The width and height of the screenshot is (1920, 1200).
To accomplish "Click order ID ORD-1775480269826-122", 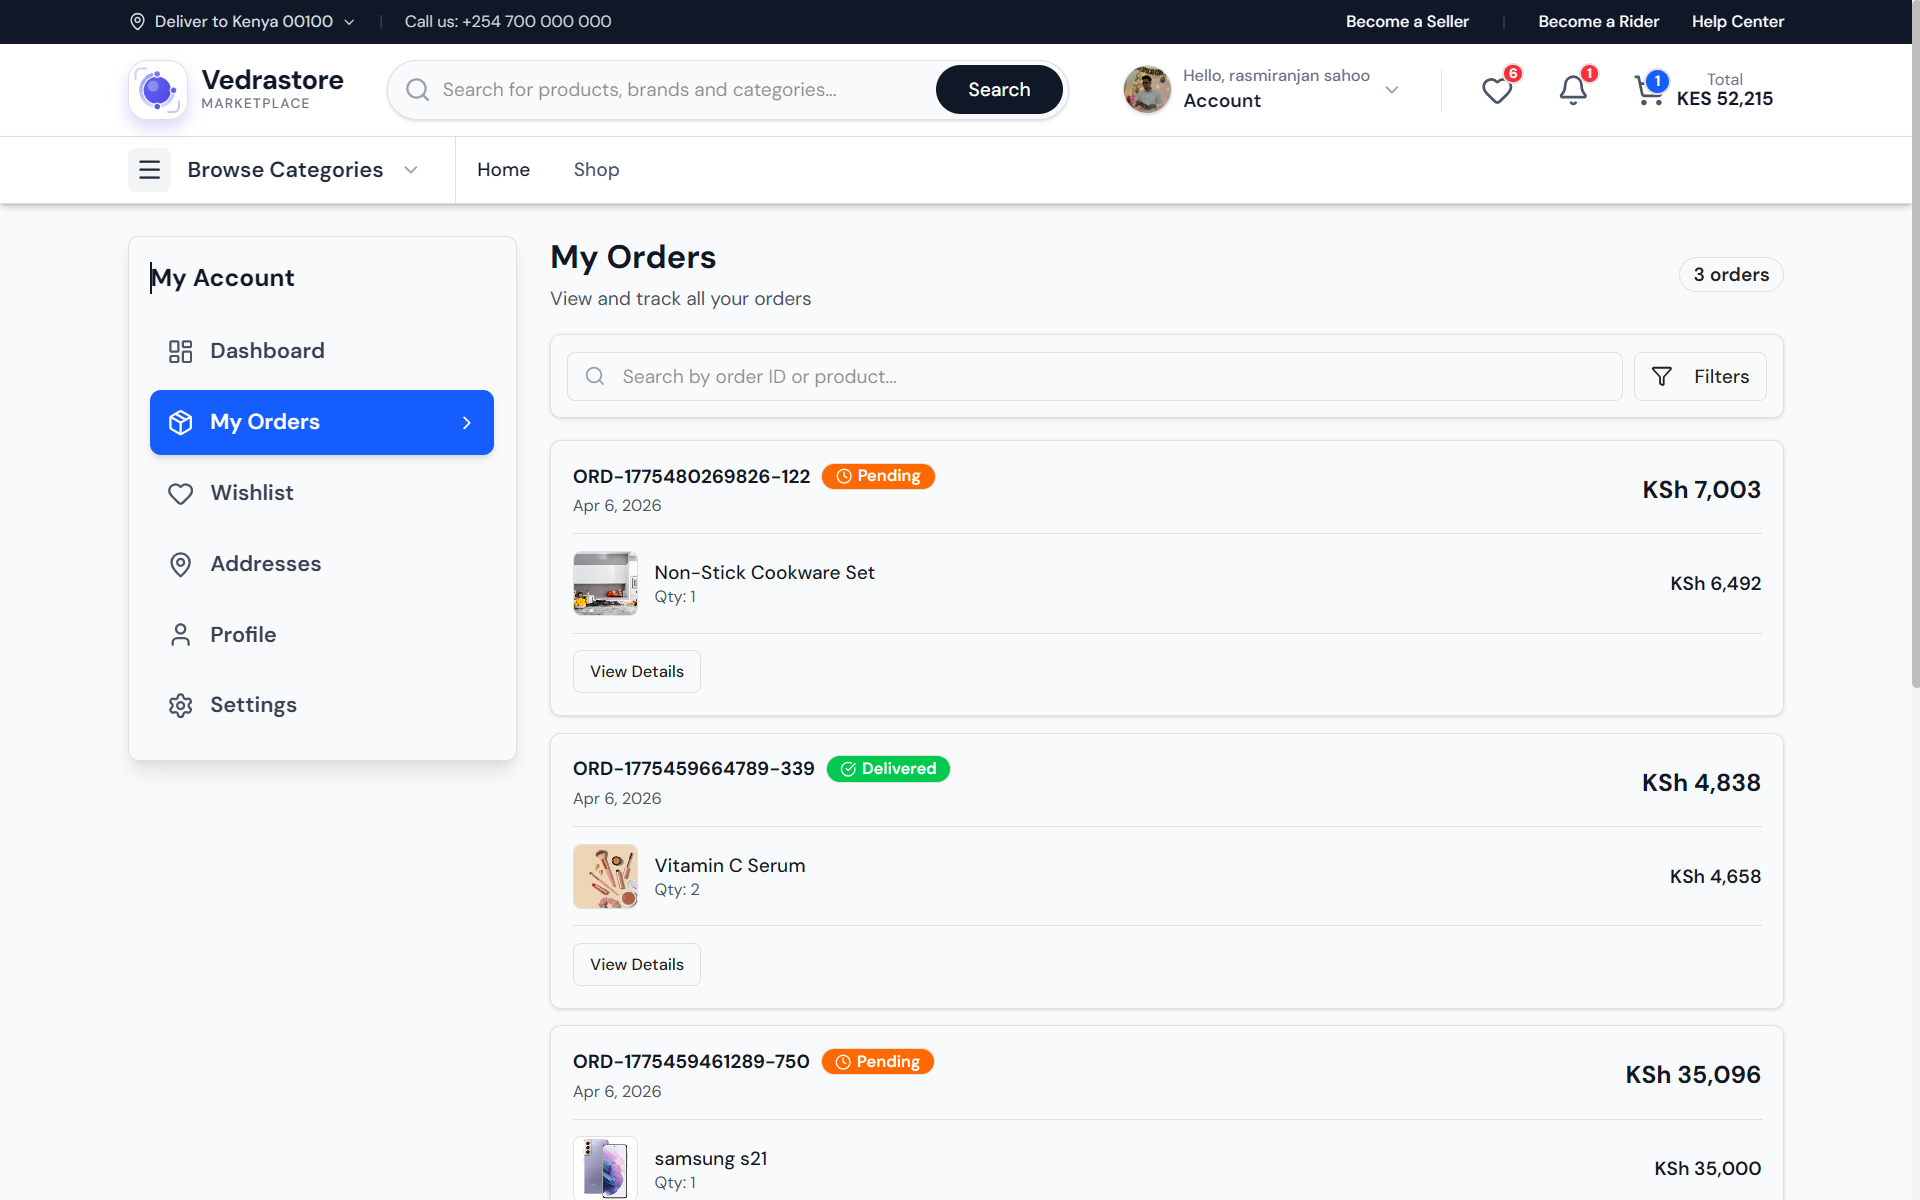I will click(691, 477).
